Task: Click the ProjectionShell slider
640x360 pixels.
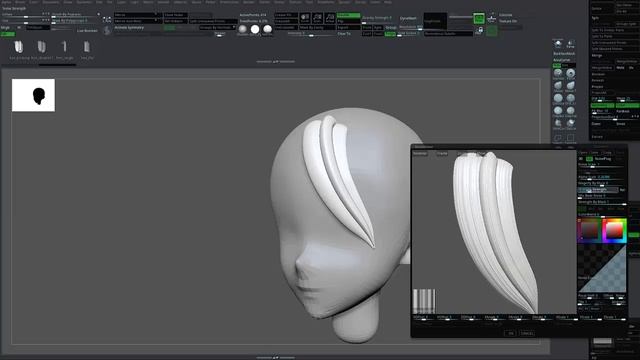Action: click(615, 117)
